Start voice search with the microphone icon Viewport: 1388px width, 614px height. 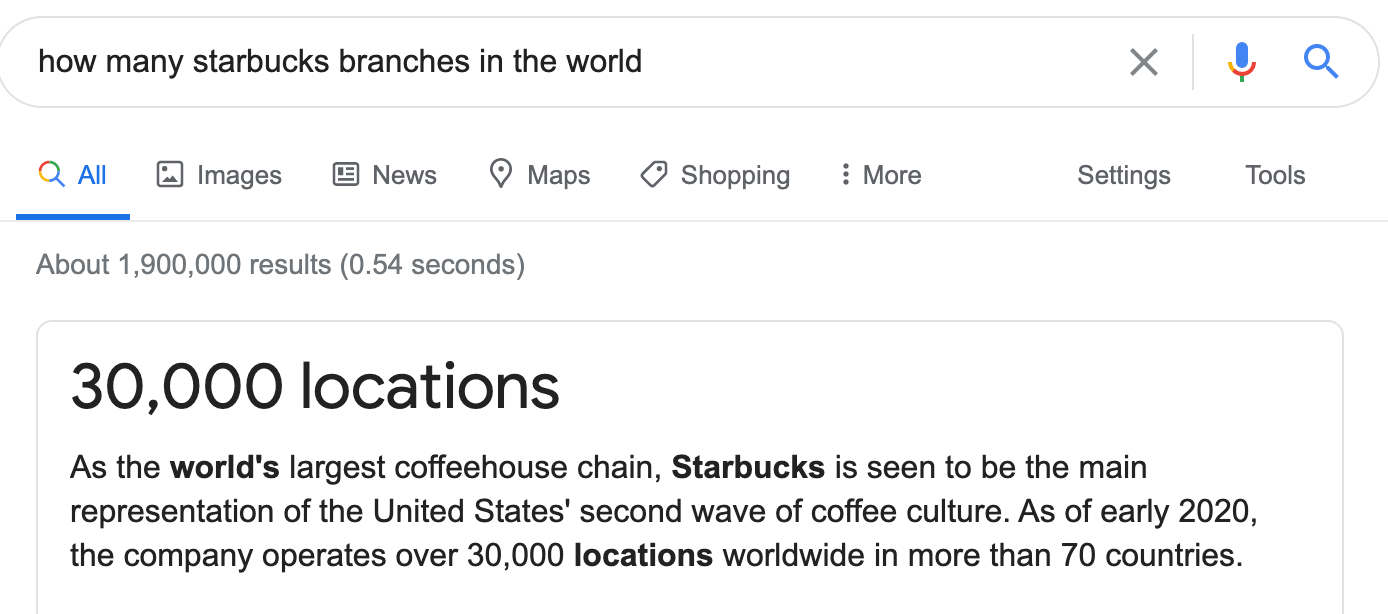[1241, 62]
